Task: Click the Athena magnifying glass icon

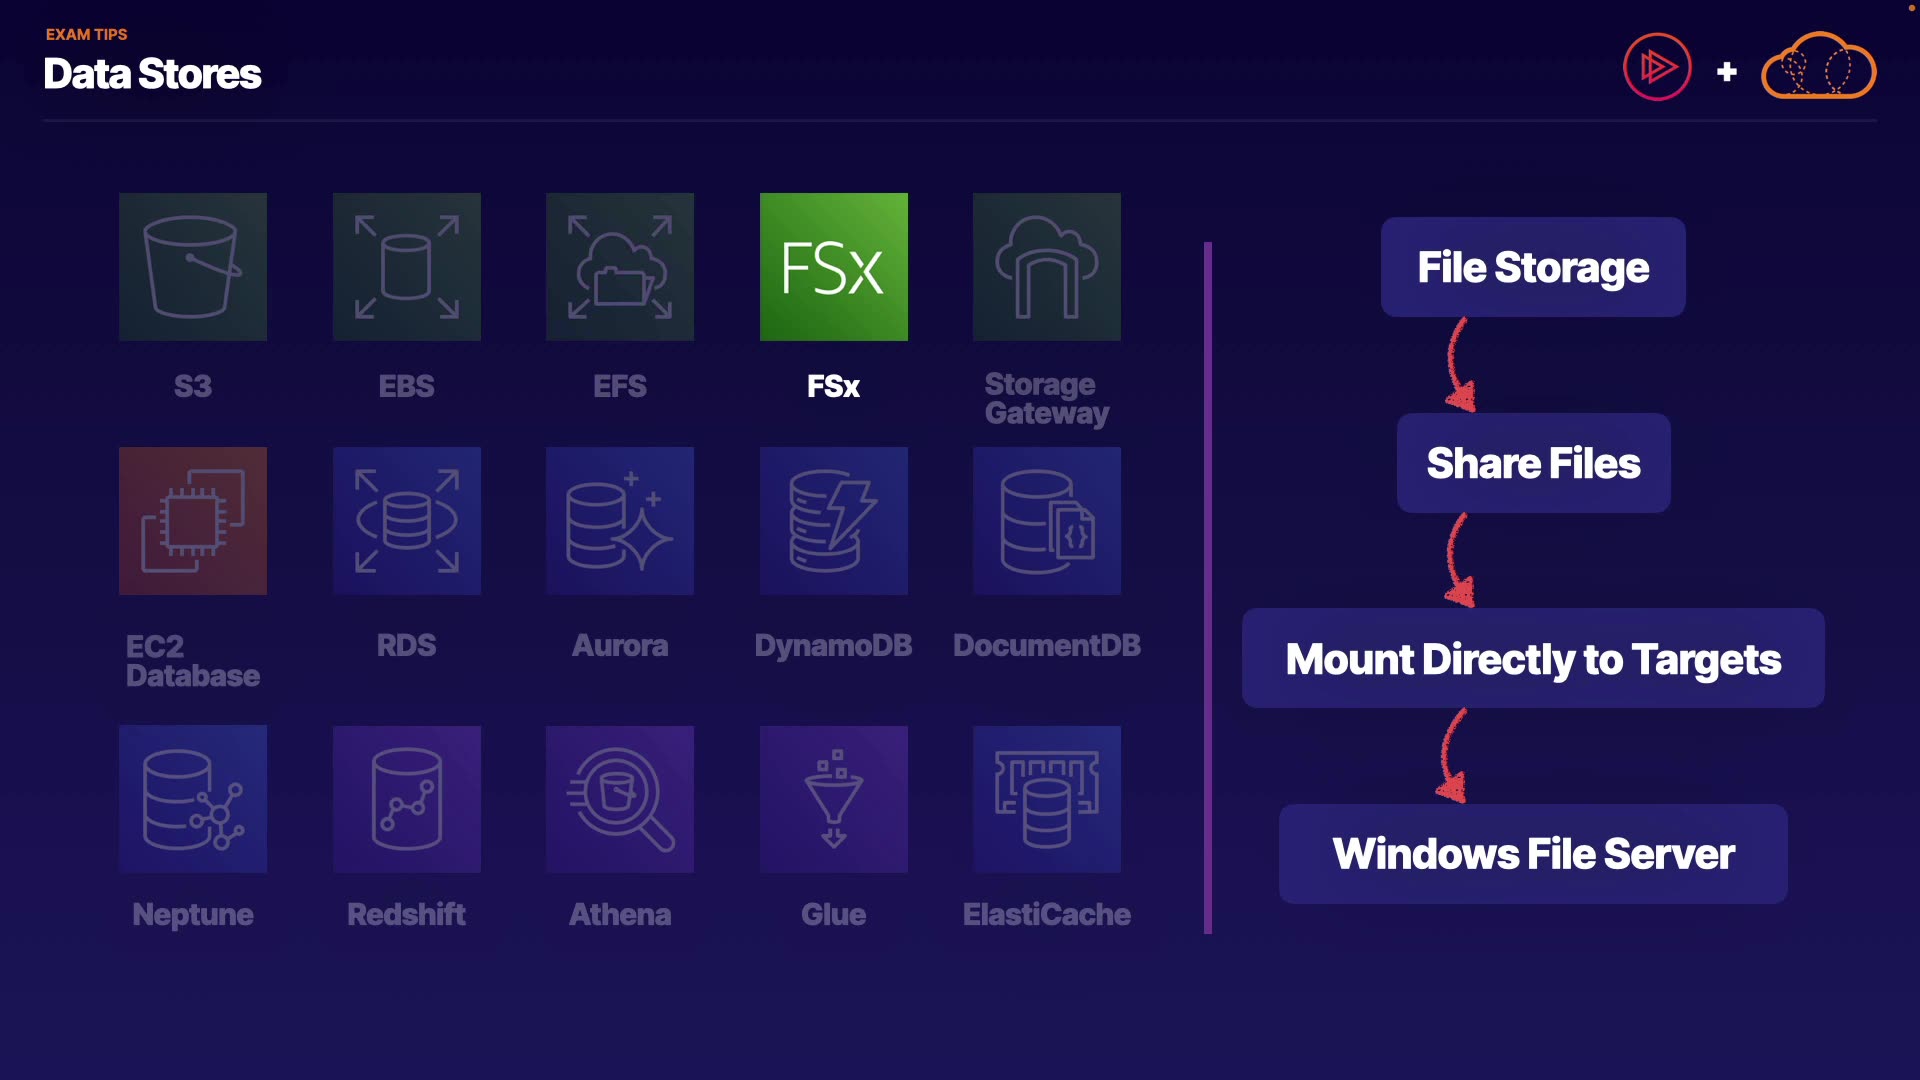Action: click(x=620, y=799)
